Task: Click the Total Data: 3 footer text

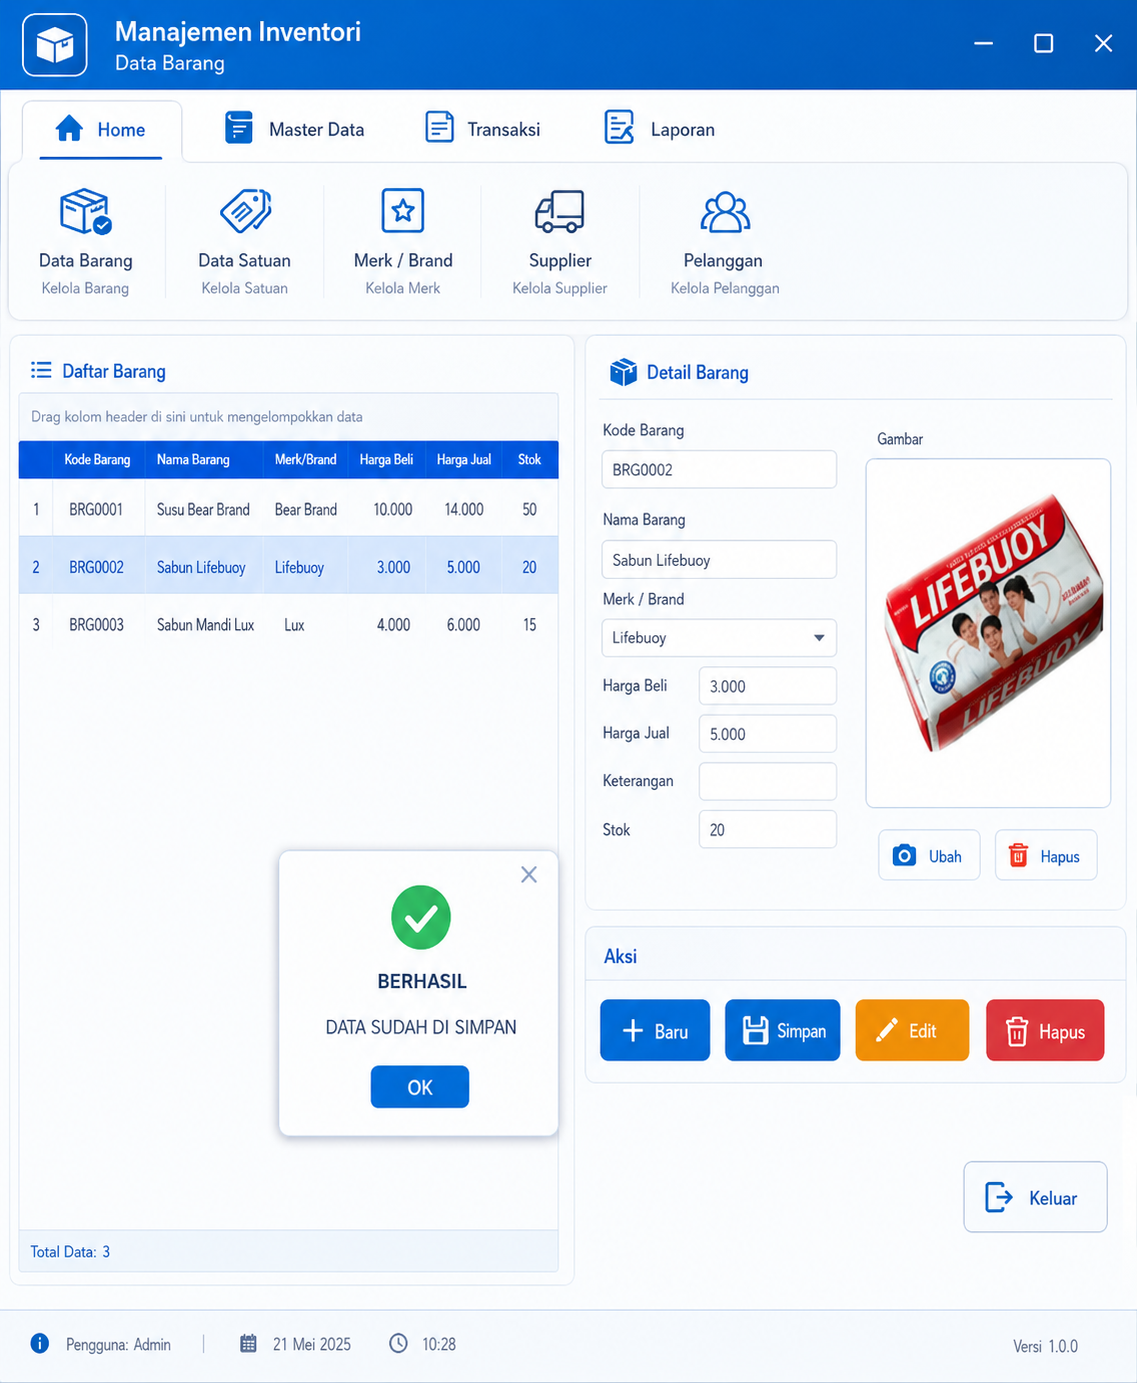Action: [70, 1251]
